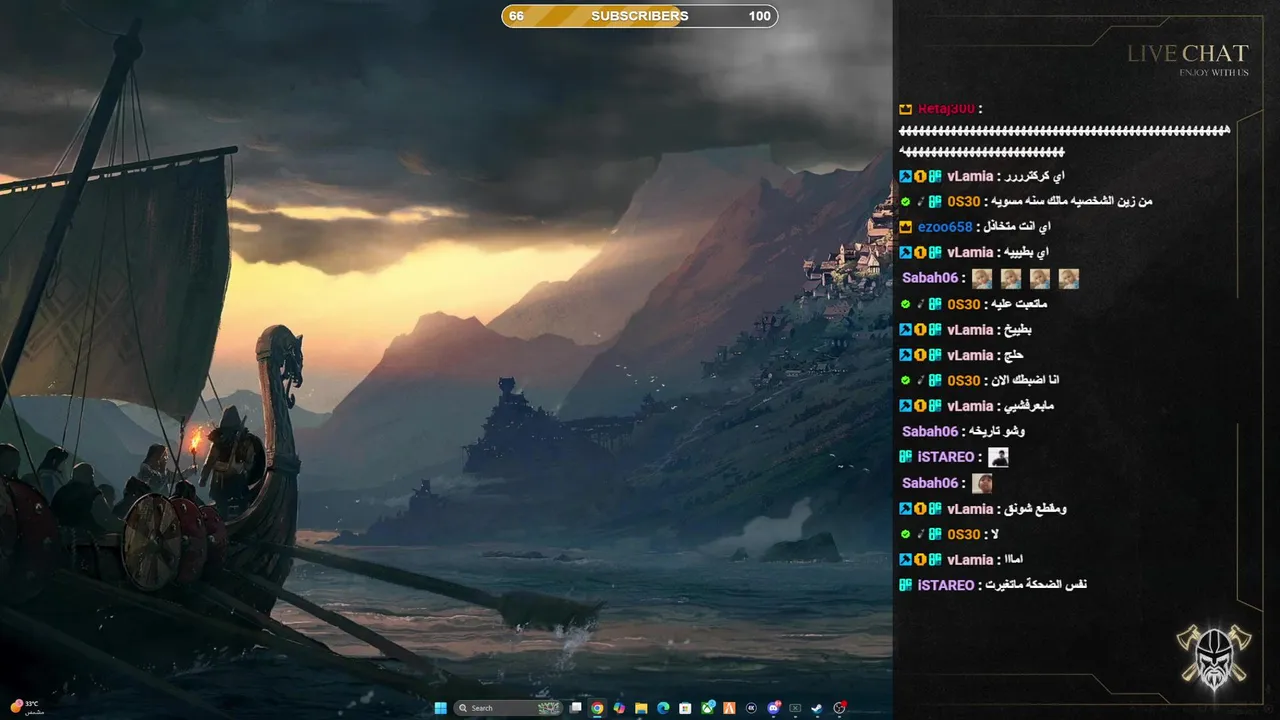Click the ezoo658 username in chat
This screenshot has width=1280, height=720.
point(945,227)
